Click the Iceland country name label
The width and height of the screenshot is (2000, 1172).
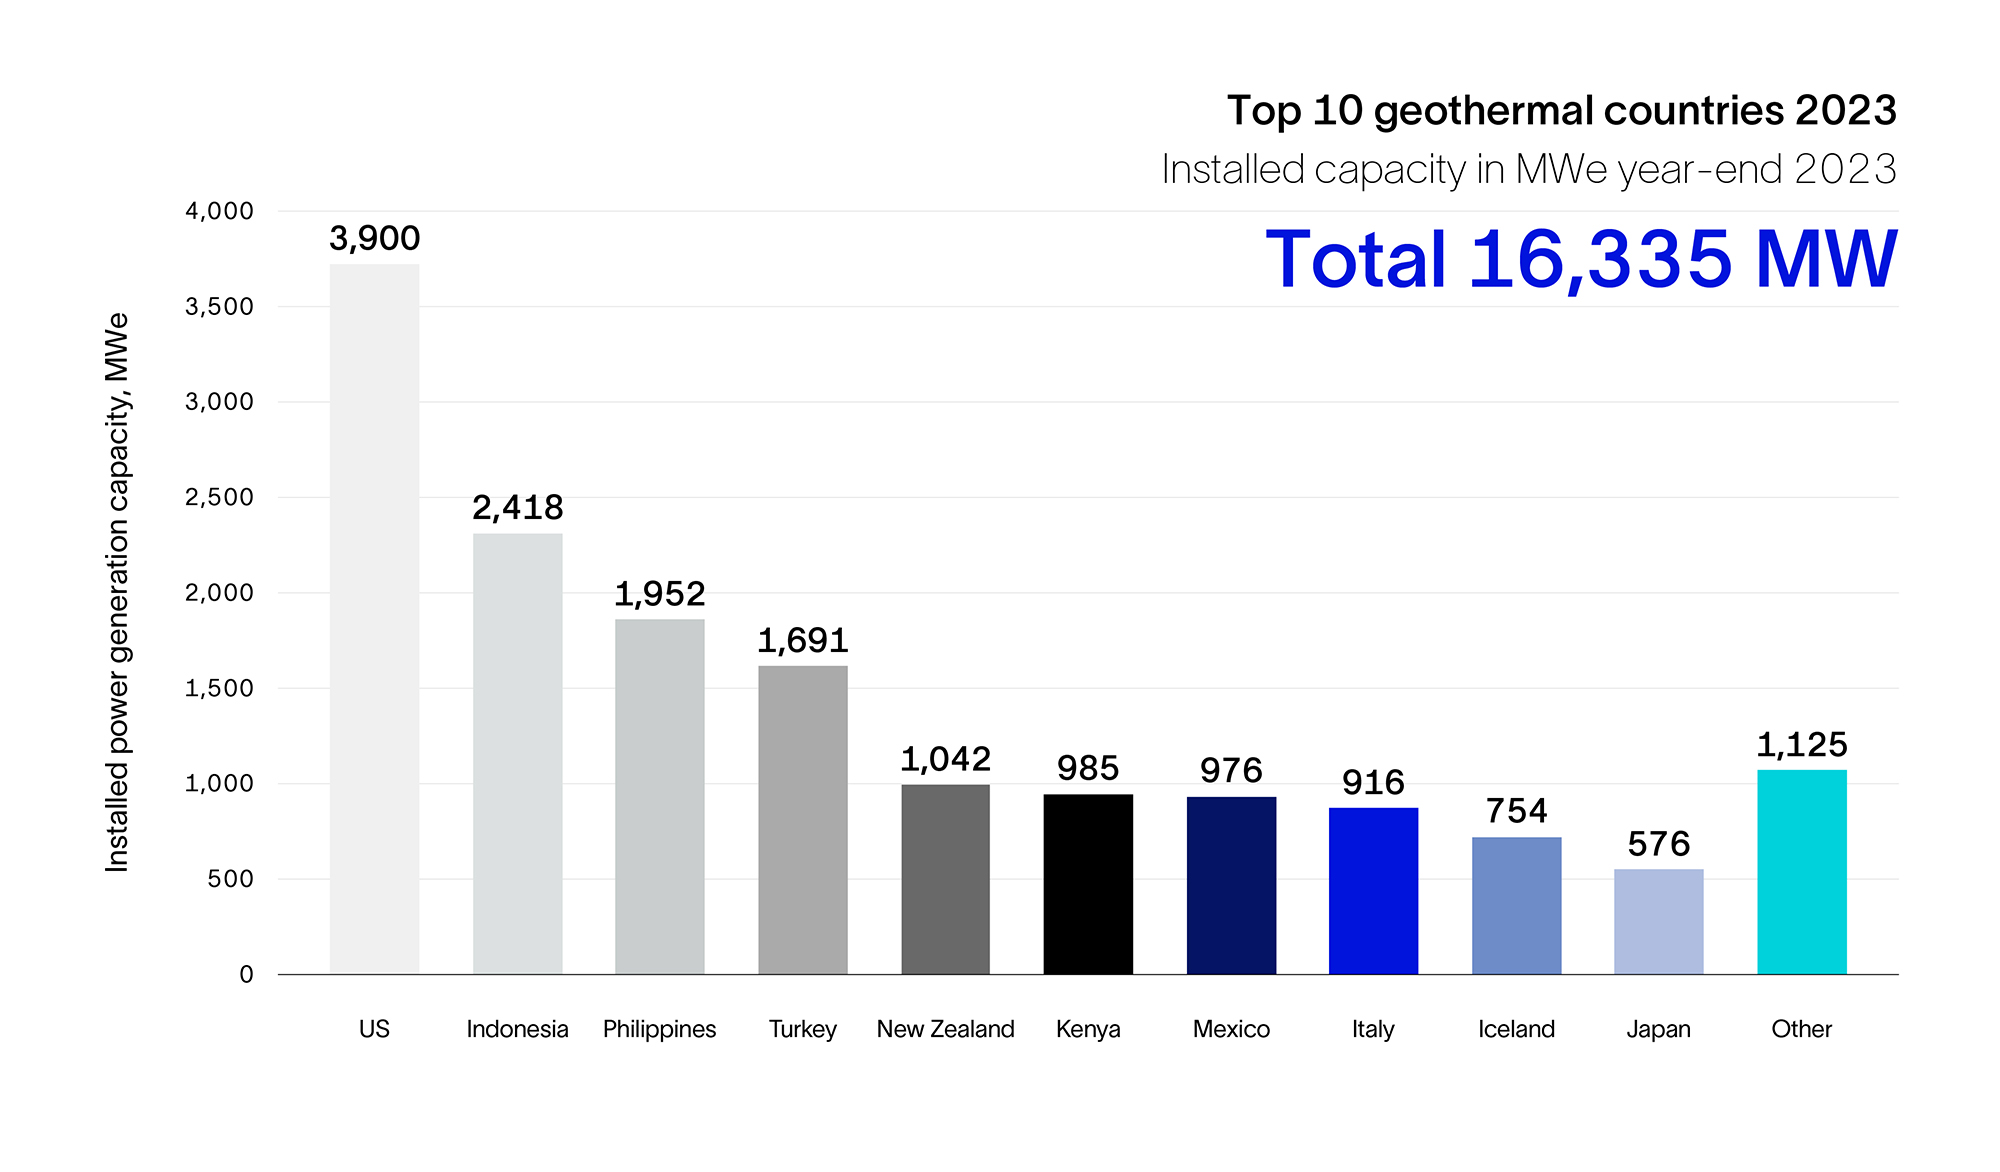click(1516, 1029)
